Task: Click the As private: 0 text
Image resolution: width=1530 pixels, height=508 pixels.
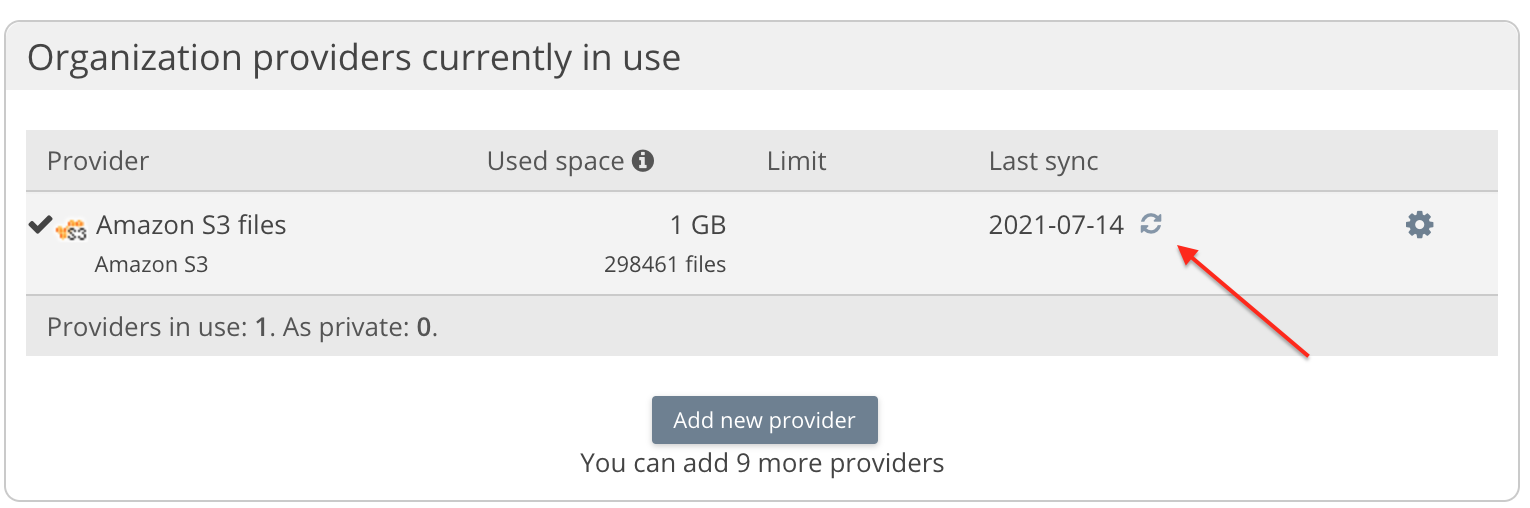Action: coord(360,327)
